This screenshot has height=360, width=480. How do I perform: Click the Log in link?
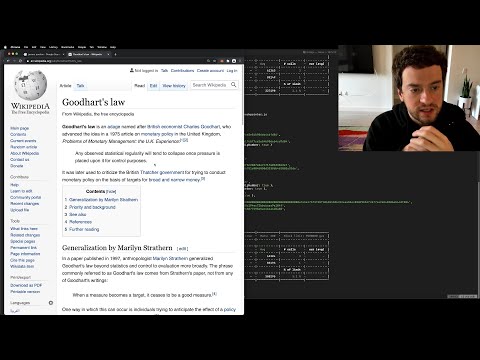[x=232, y=71]
